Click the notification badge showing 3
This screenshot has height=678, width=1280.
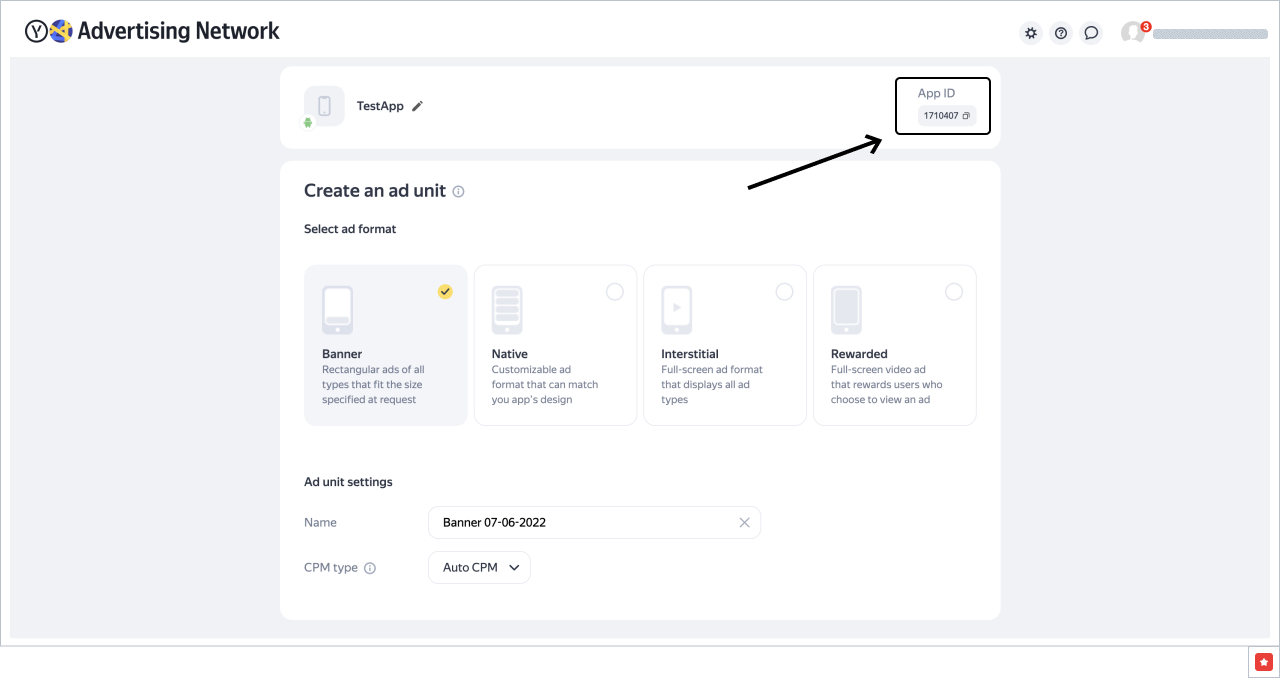click(x=1146, y=24)
